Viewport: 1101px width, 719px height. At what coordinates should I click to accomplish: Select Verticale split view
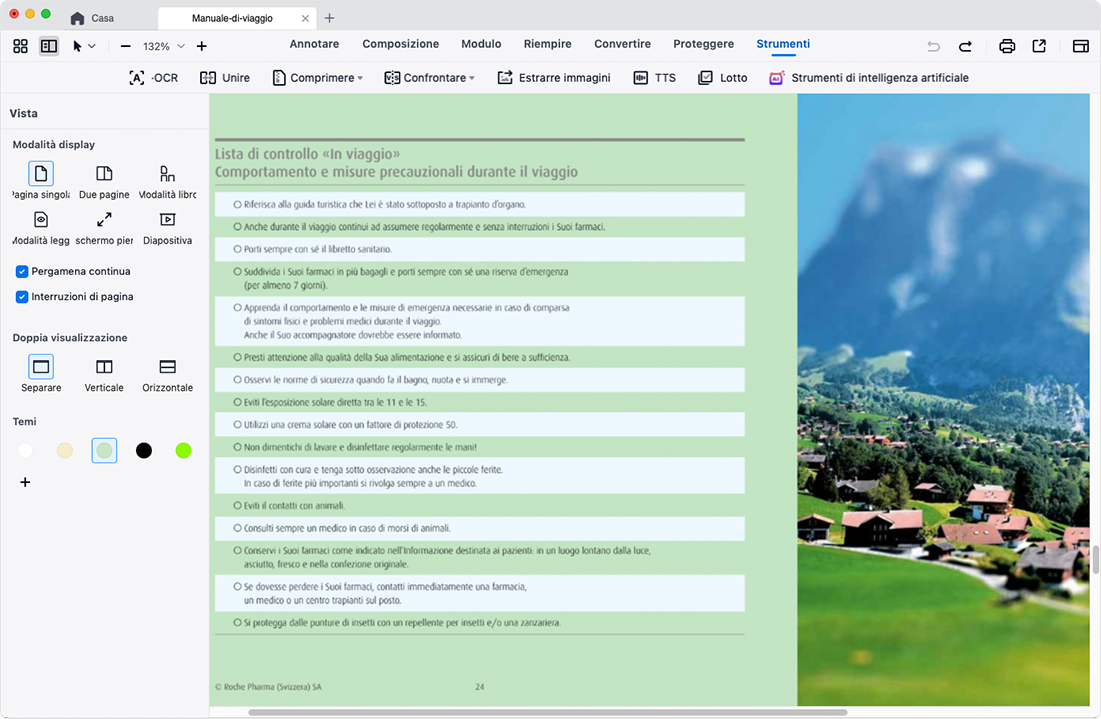point(104,367)
